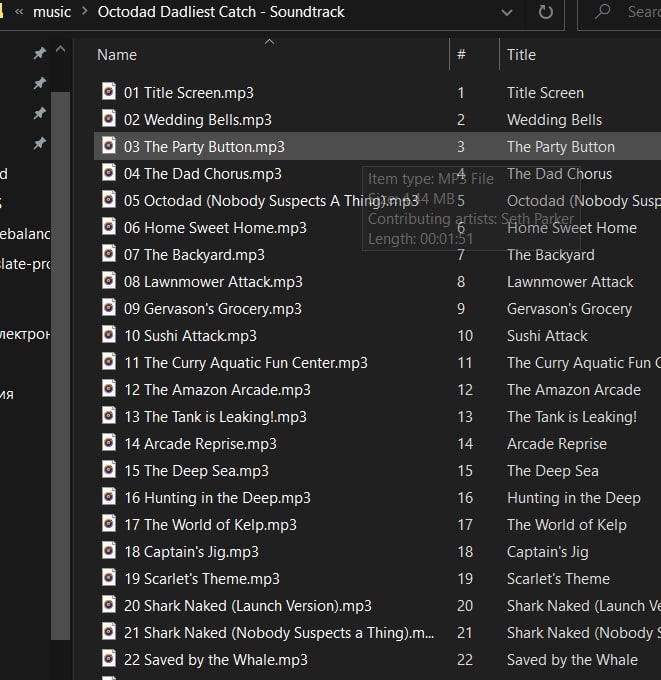Click the file icon of 09 Gervason's Grocery
Viewport: 661px width, 680px height.
coord(109,307)
